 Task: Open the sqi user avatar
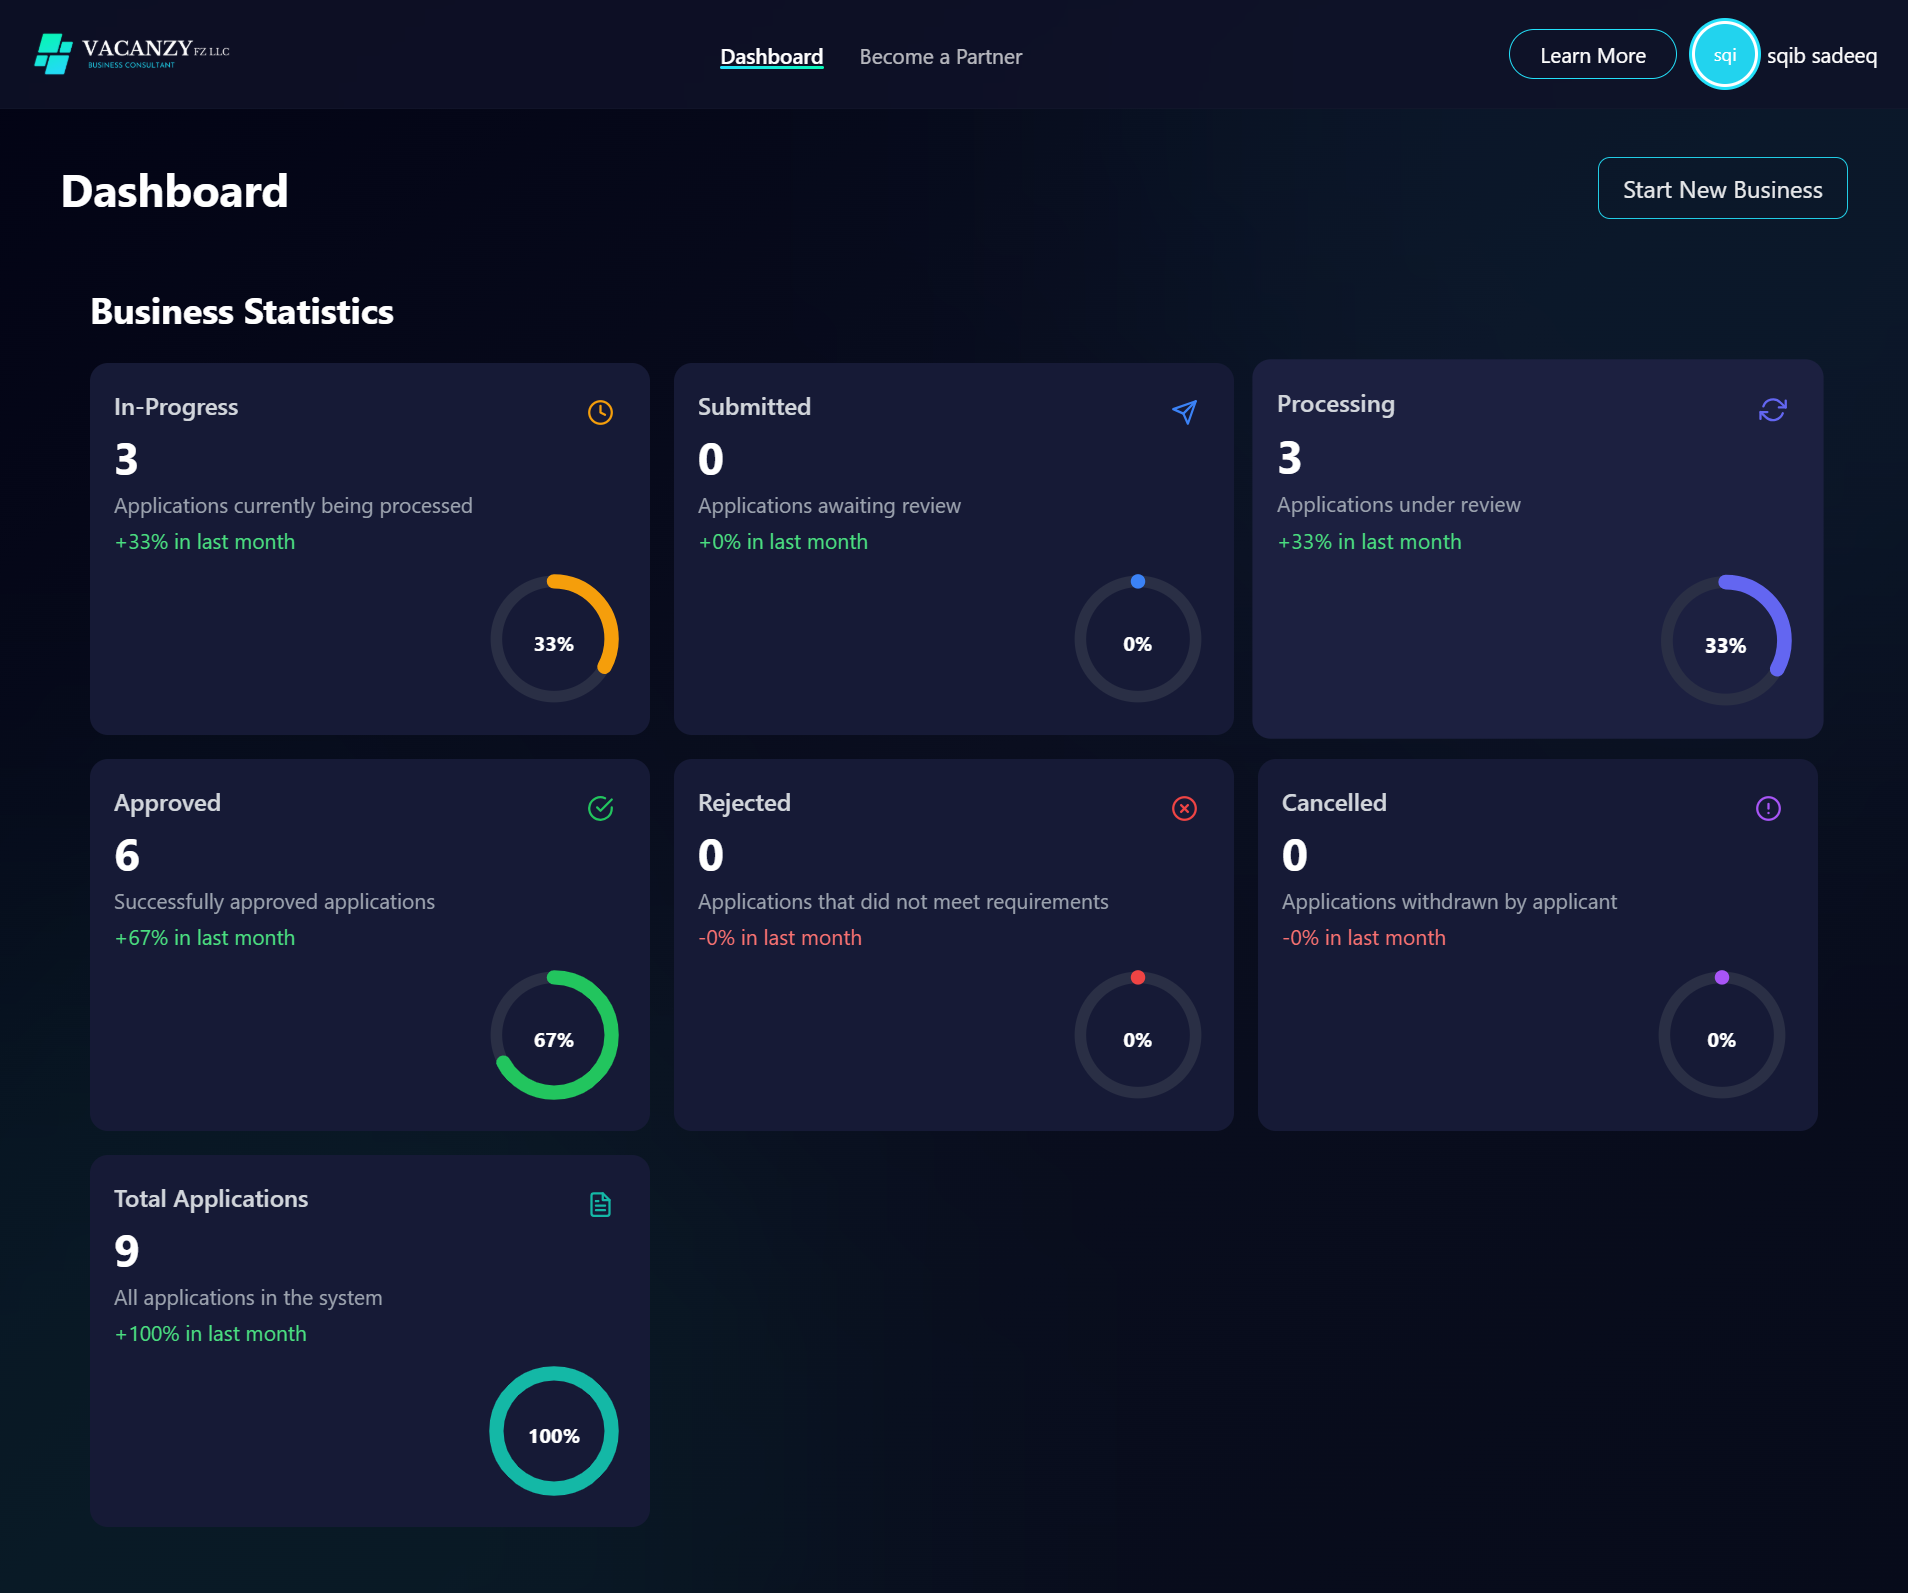click(1724, 55)
